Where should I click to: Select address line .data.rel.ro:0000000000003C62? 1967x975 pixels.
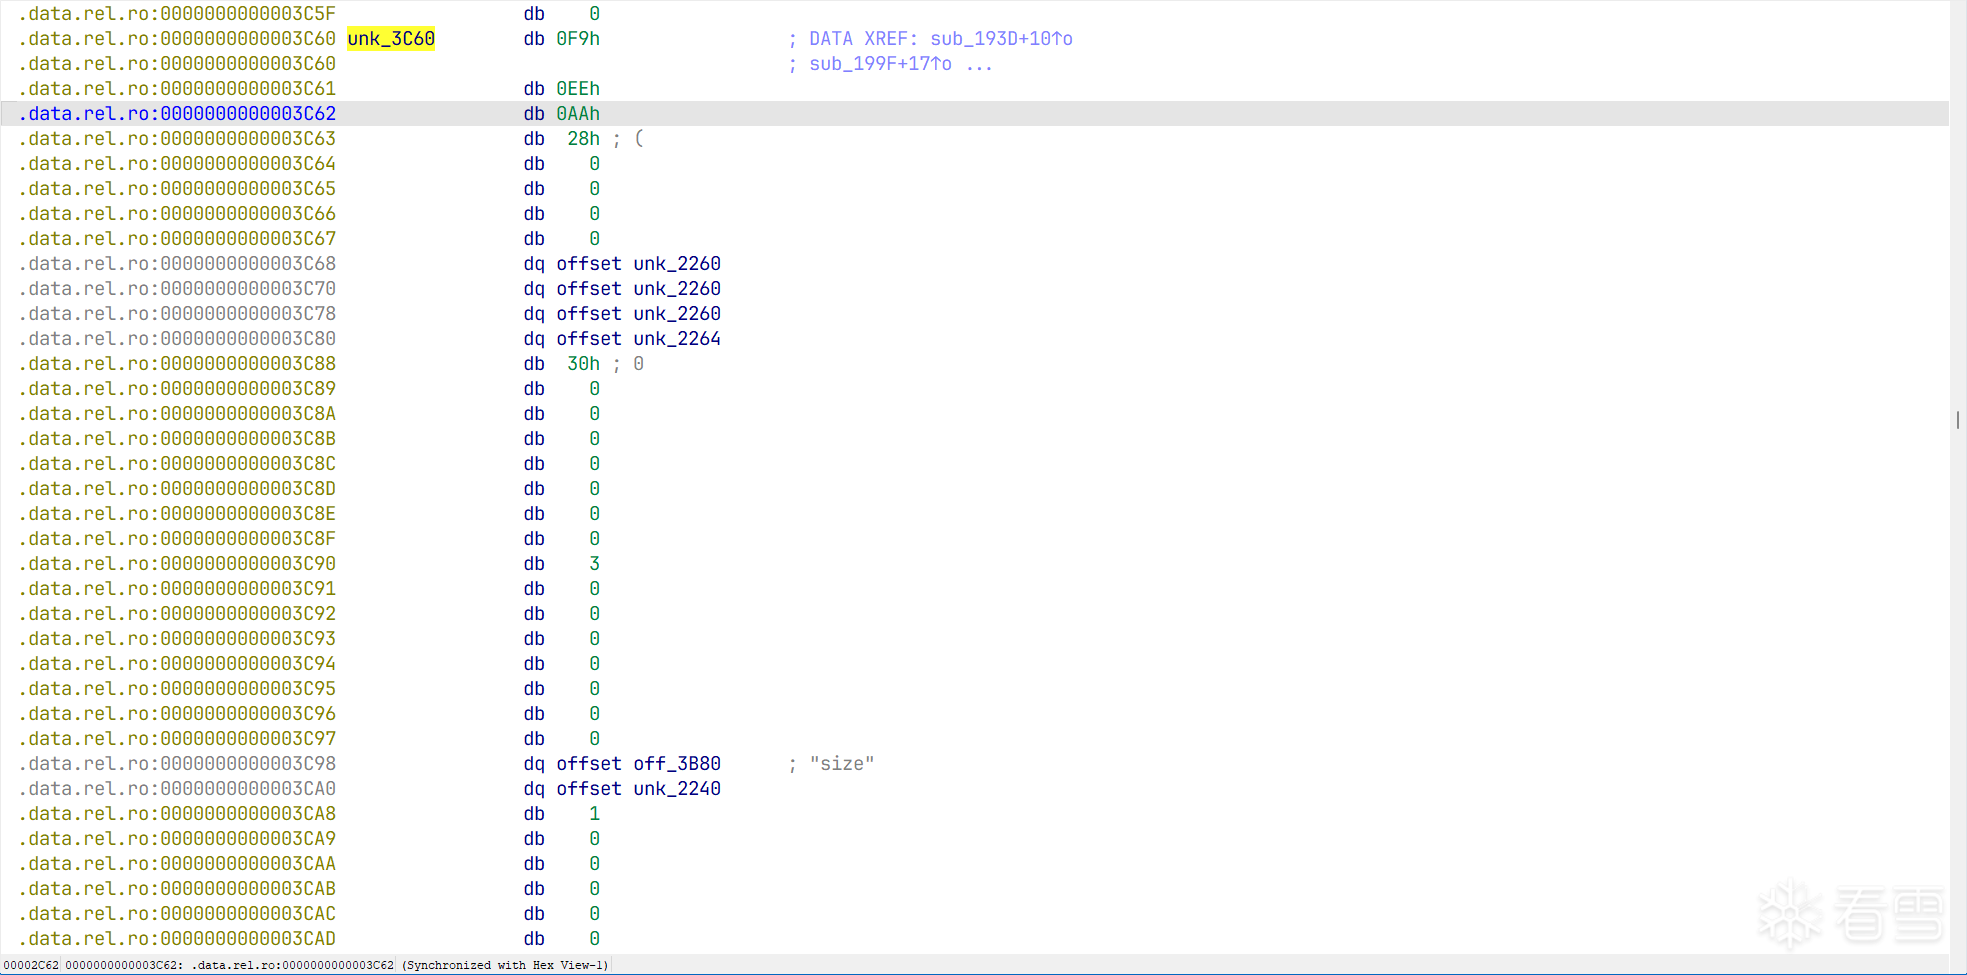pyautogui.click(x=178, y=114)
